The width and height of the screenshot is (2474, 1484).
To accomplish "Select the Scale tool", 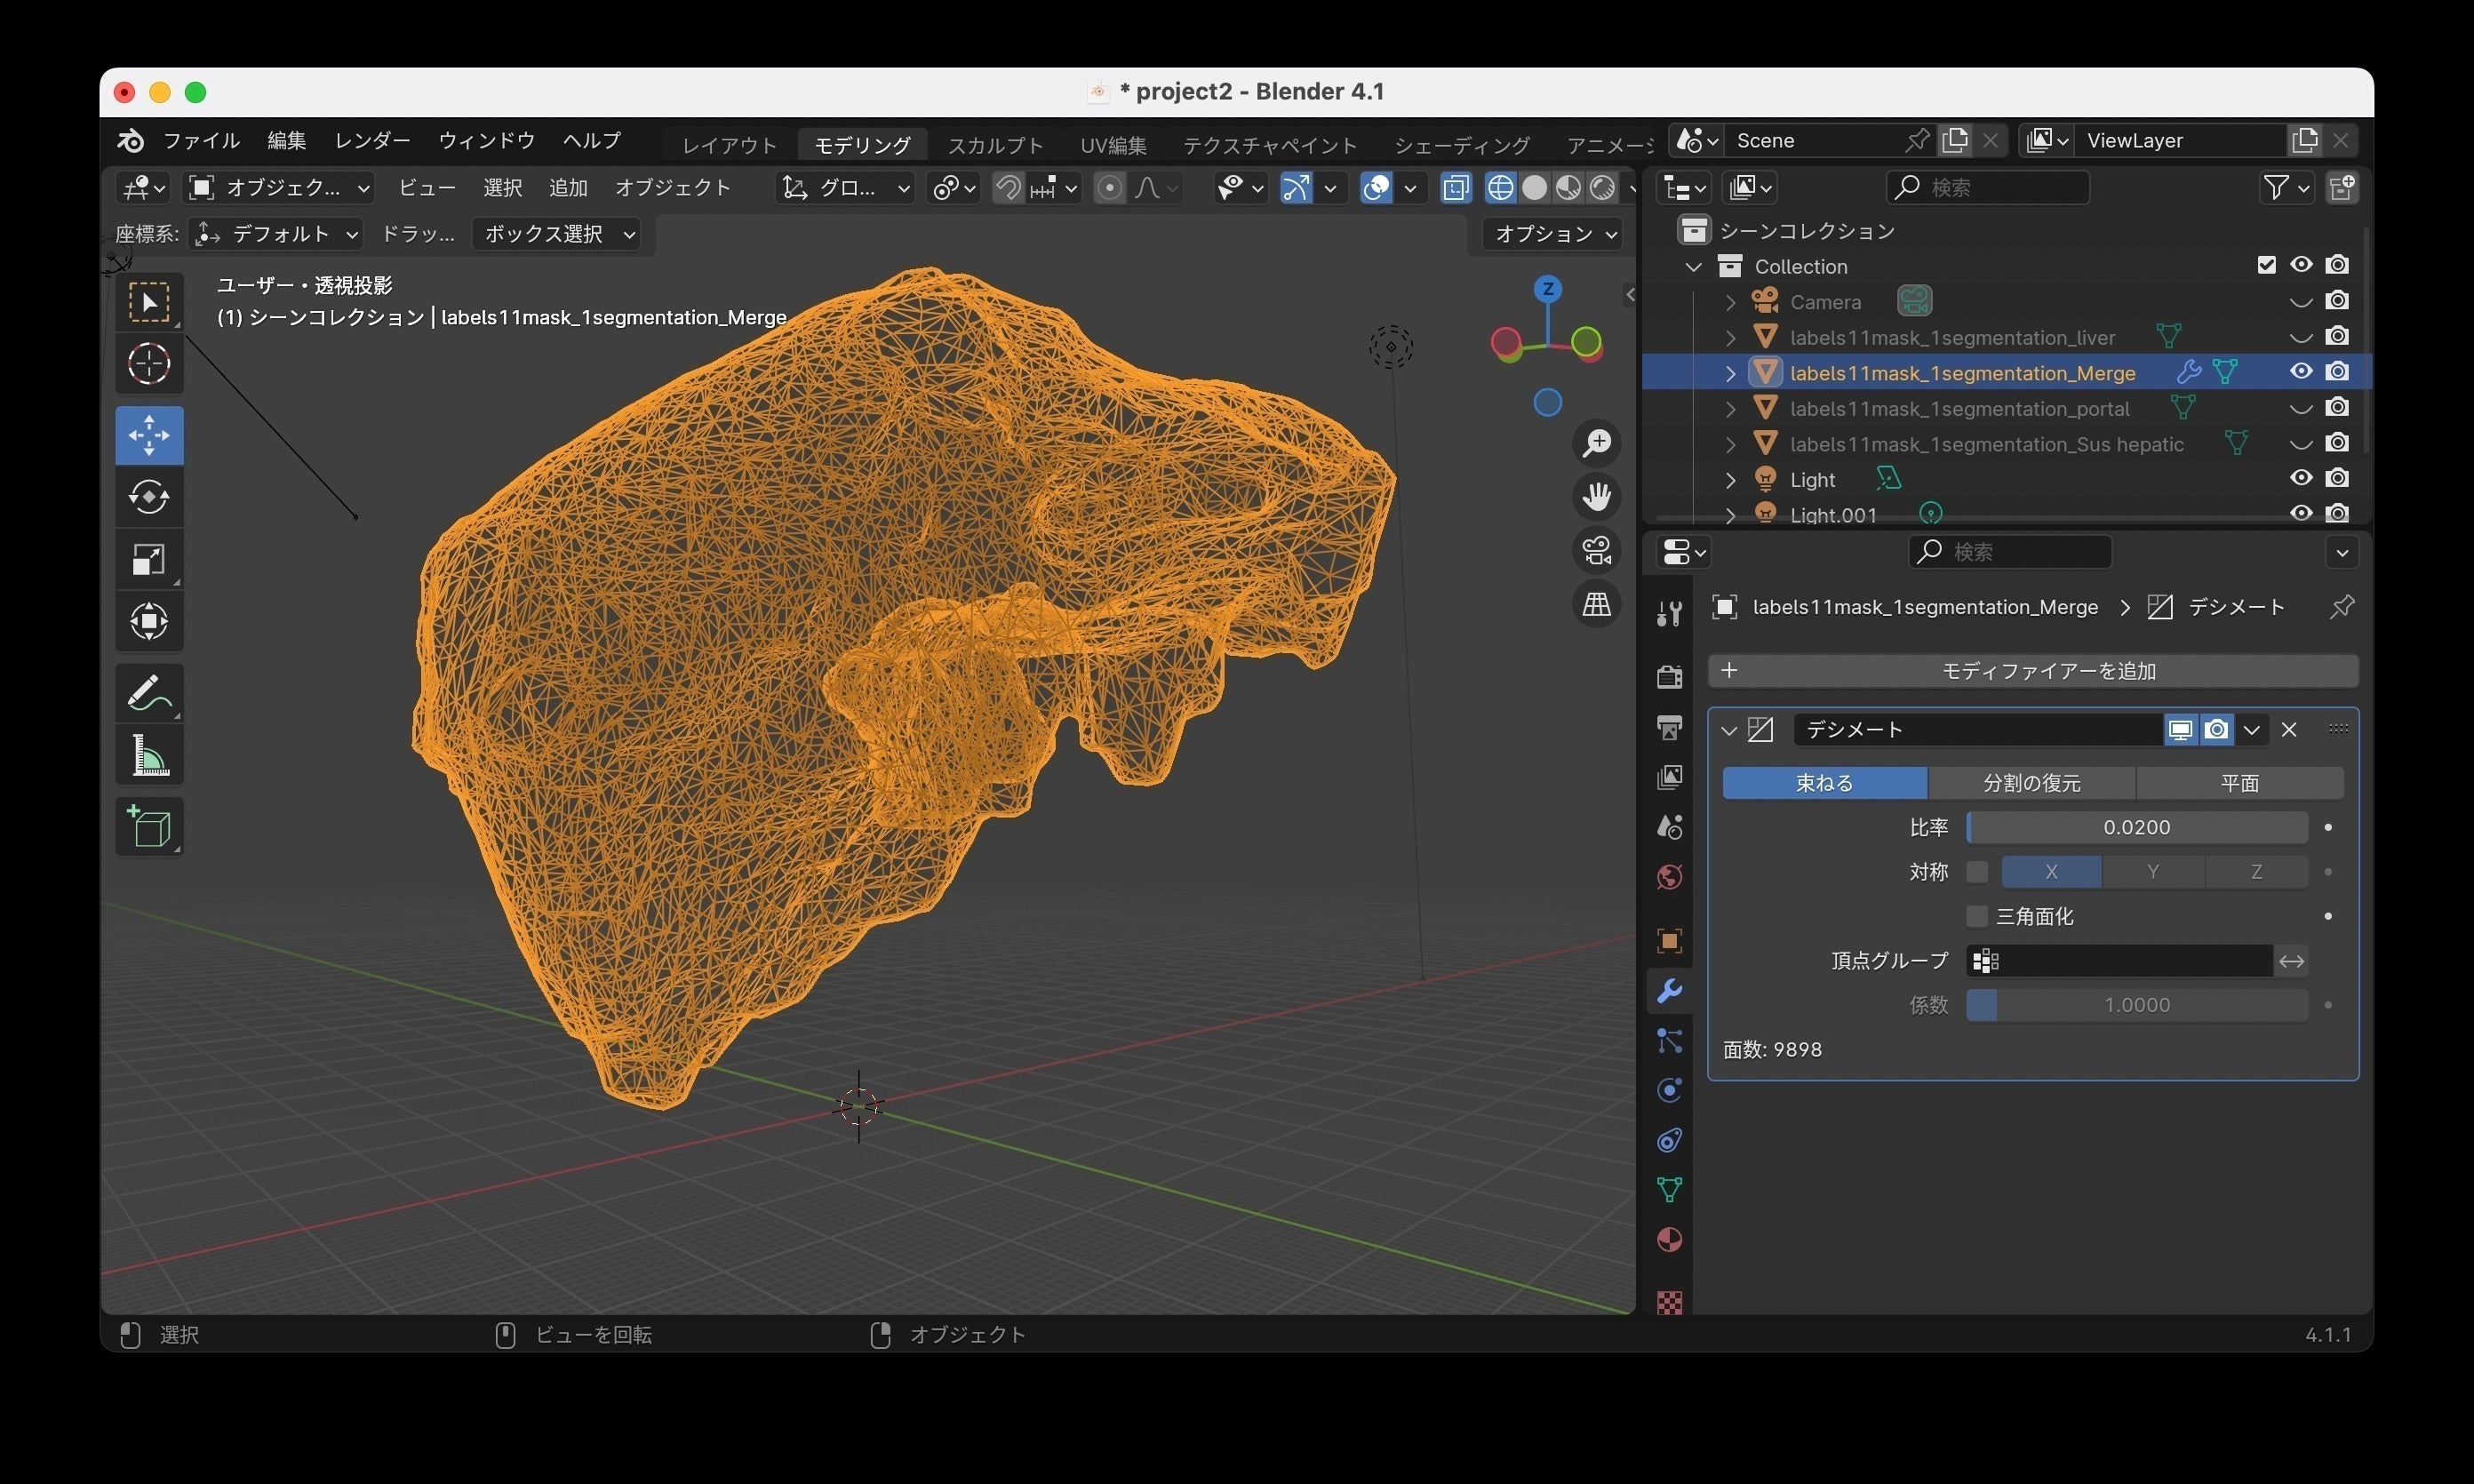I will 149,559.
